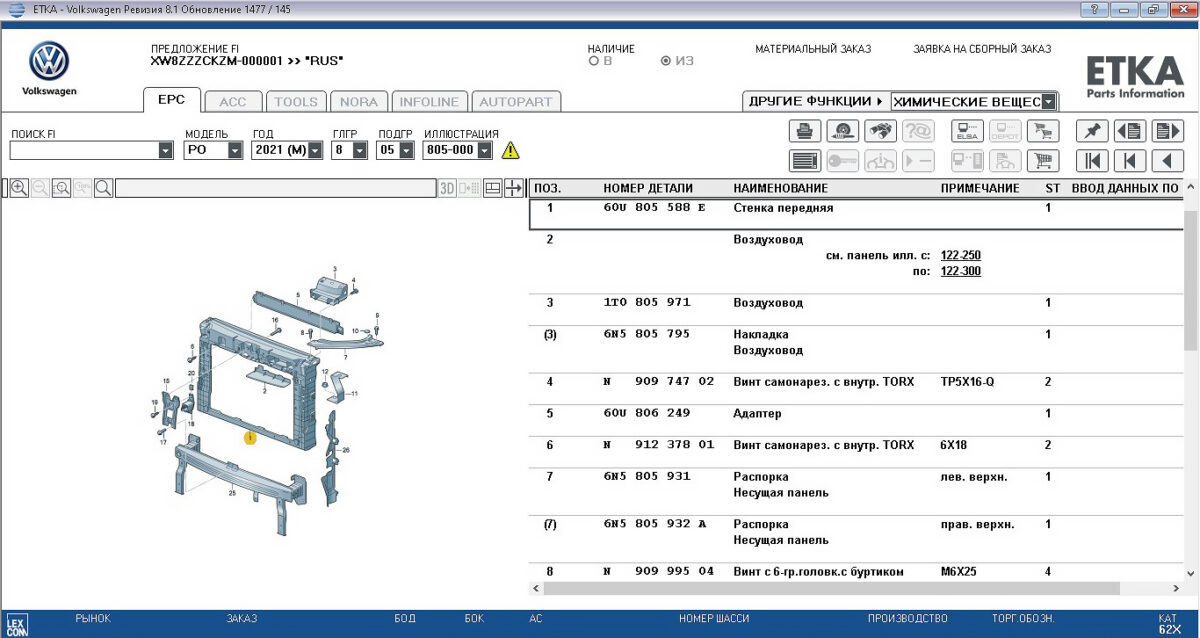Click the binoculars search icon

(881, 131)
